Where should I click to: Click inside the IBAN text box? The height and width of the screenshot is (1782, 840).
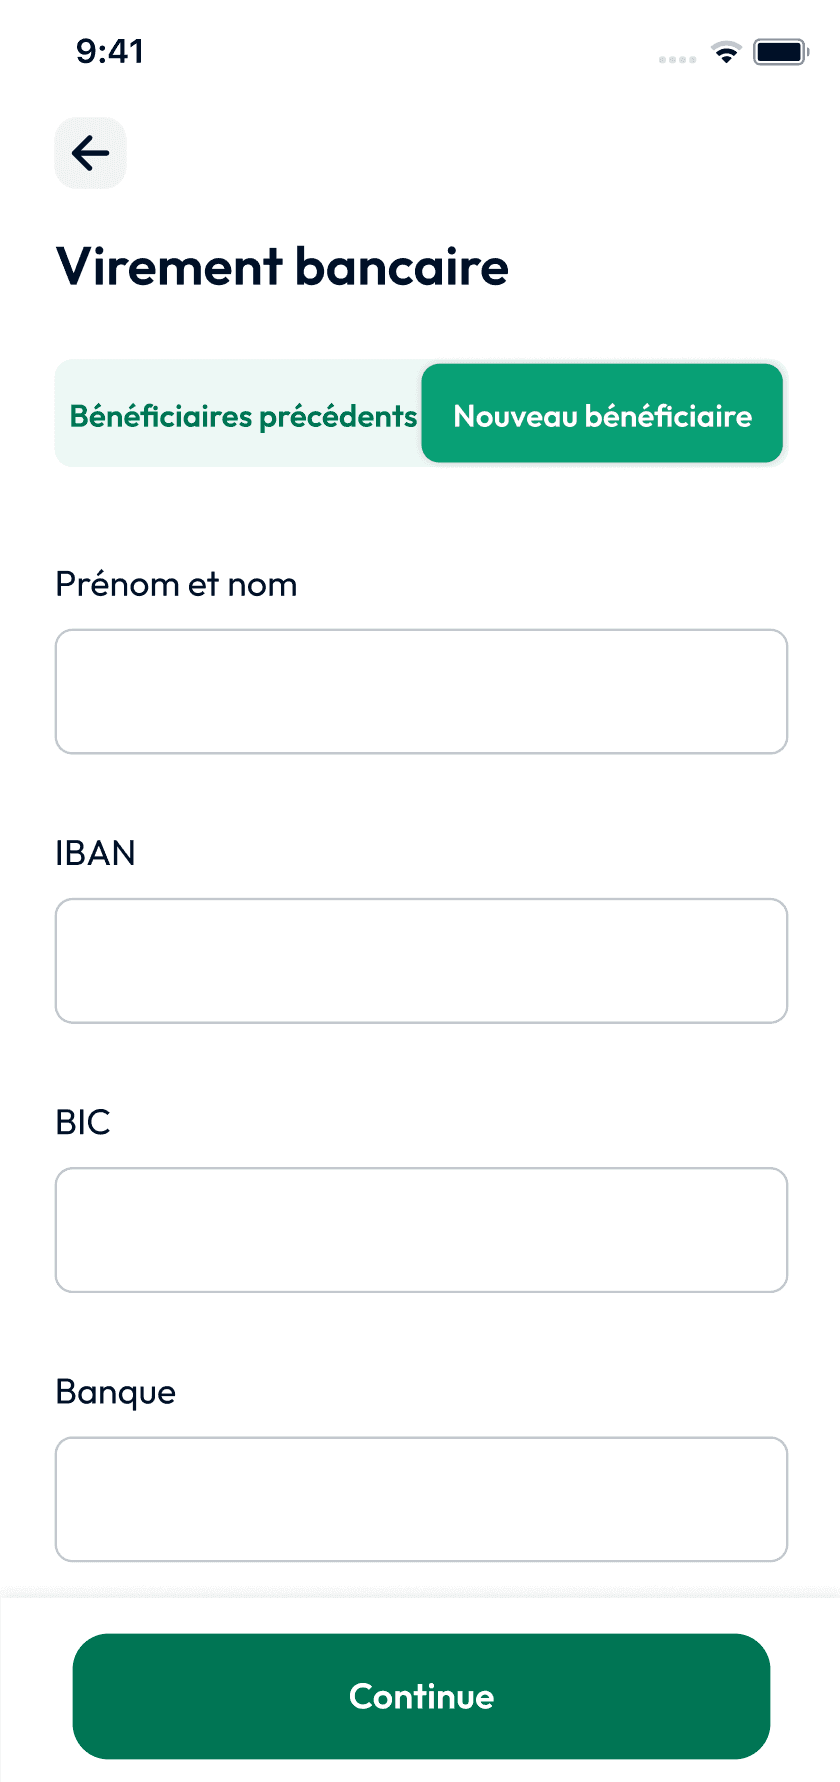[x=421, y=960]
